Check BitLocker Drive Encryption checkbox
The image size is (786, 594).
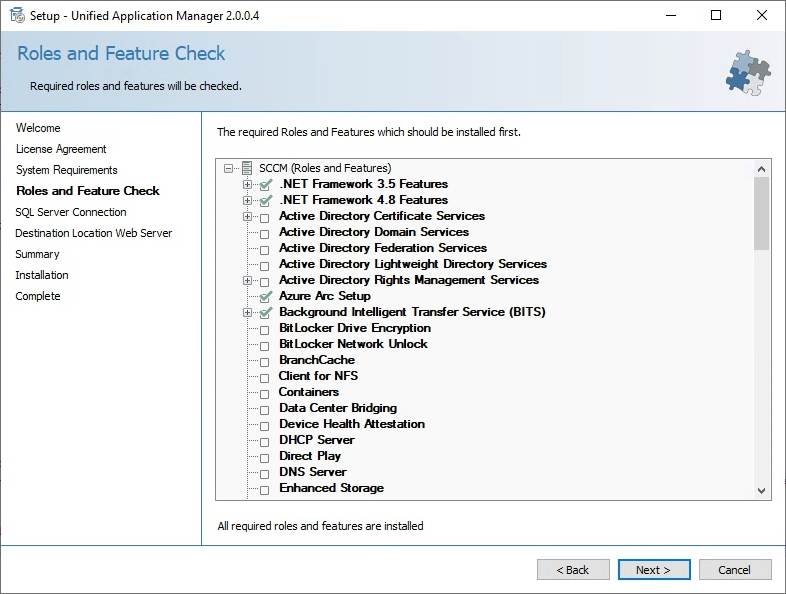click(x=265, y=330)
